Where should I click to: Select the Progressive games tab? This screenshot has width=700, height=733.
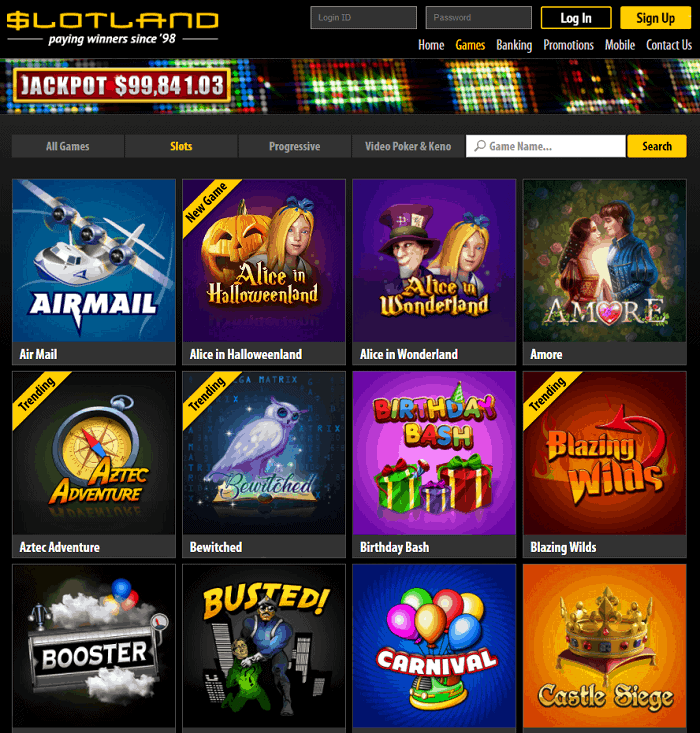[295, 146]
